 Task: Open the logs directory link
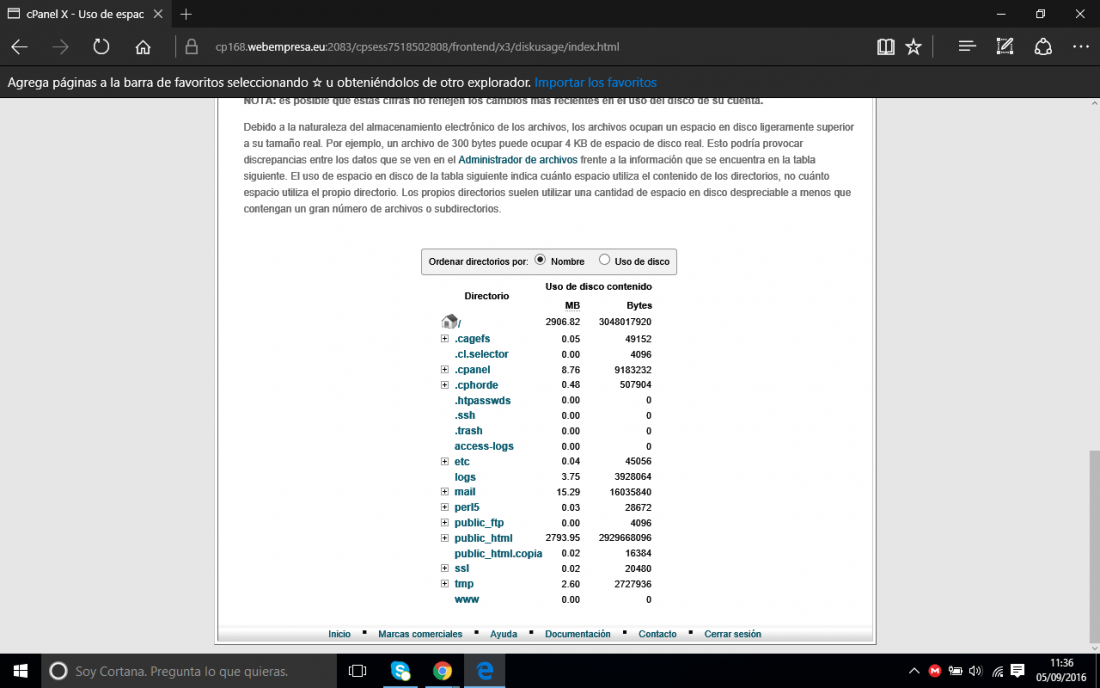point(465,477)
